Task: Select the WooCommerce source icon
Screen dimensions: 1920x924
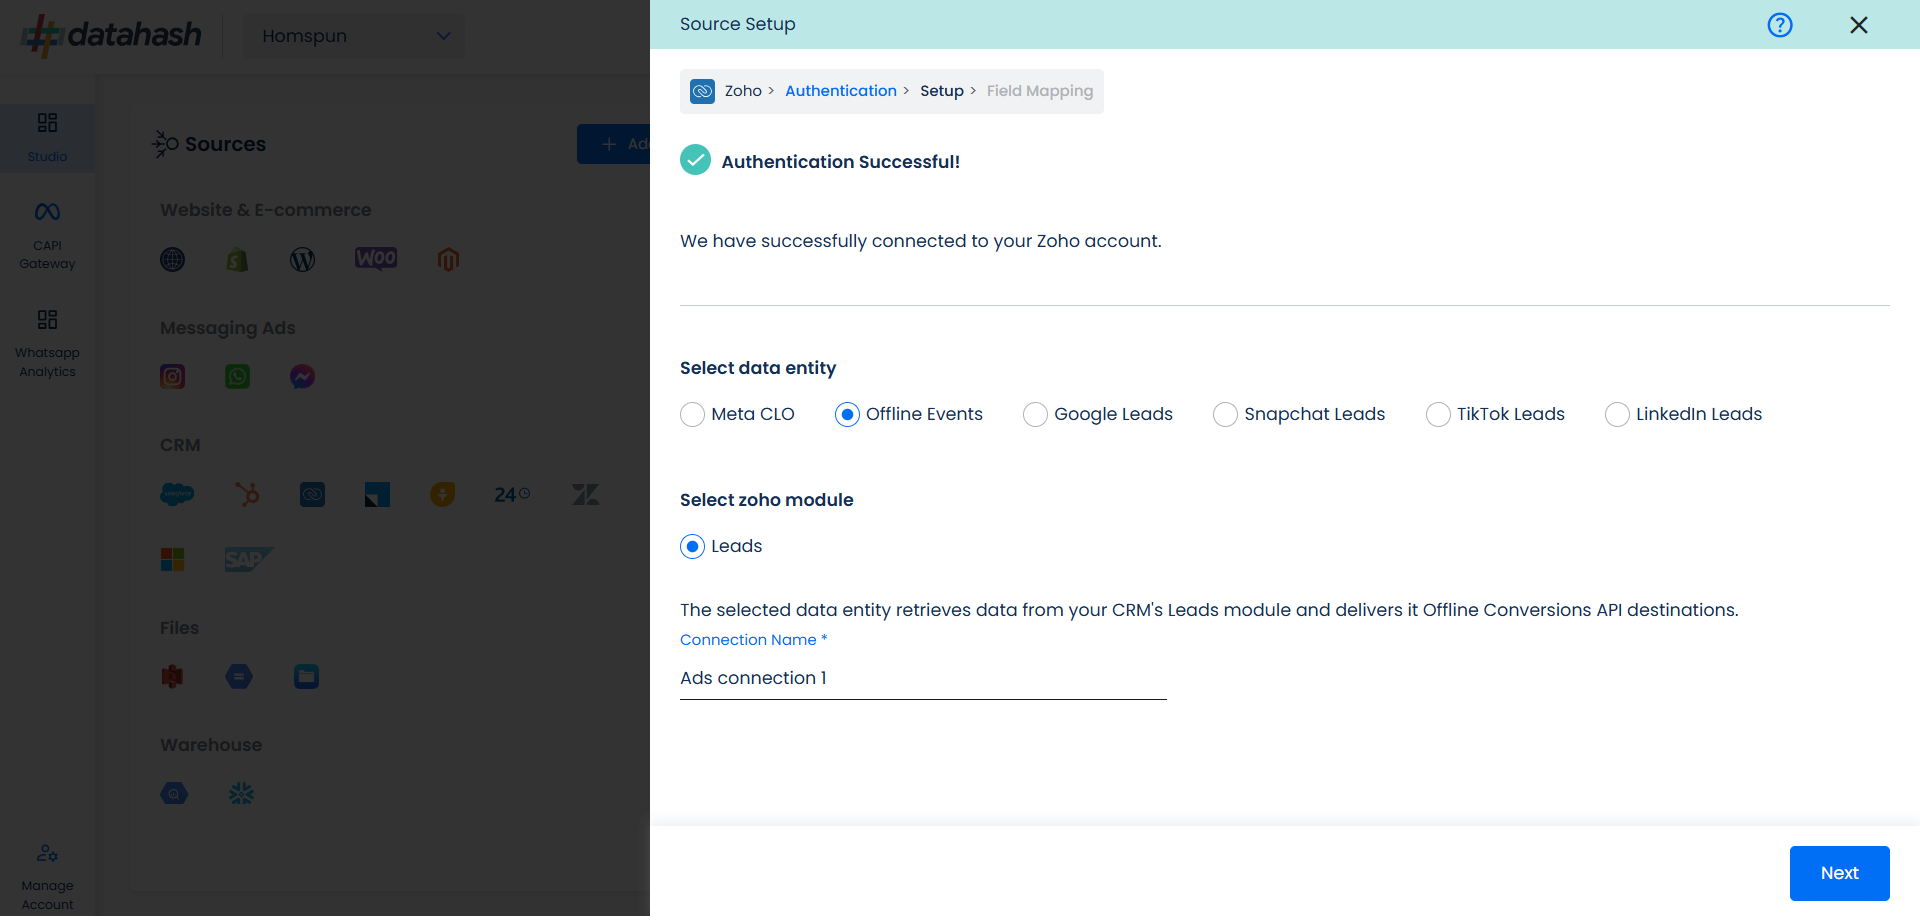Action: coord(376,259)
